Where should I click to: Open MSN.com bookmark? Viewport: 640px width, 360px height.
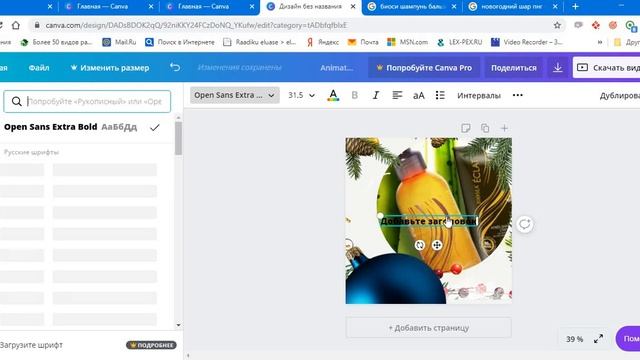point(407,42)
